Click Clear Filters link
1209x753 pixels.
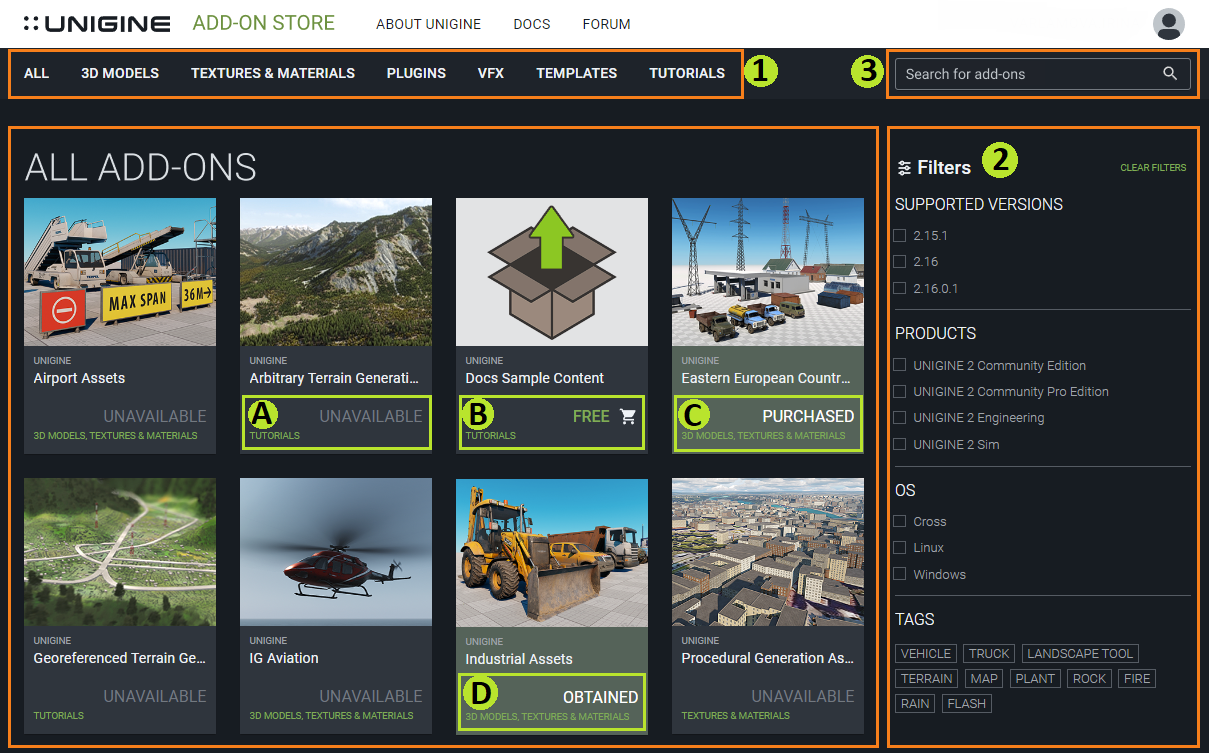1153,168
